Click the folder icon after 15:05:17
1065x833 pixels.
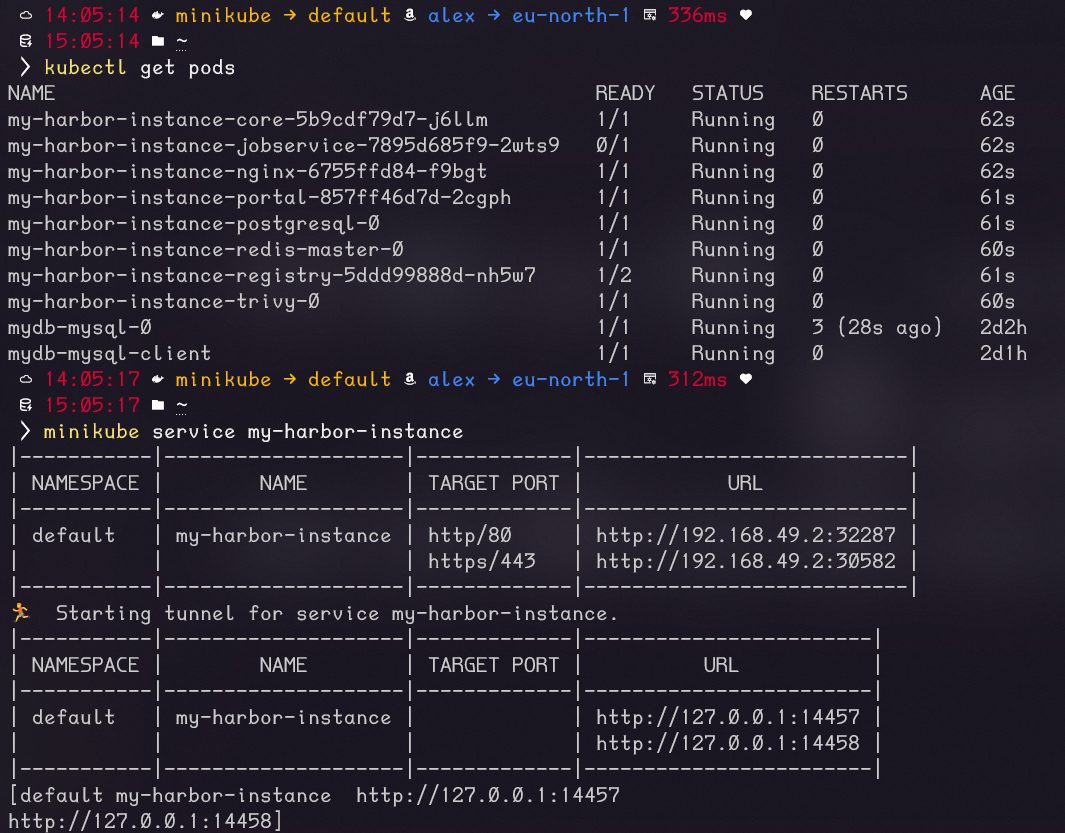[x=158, y=405]
